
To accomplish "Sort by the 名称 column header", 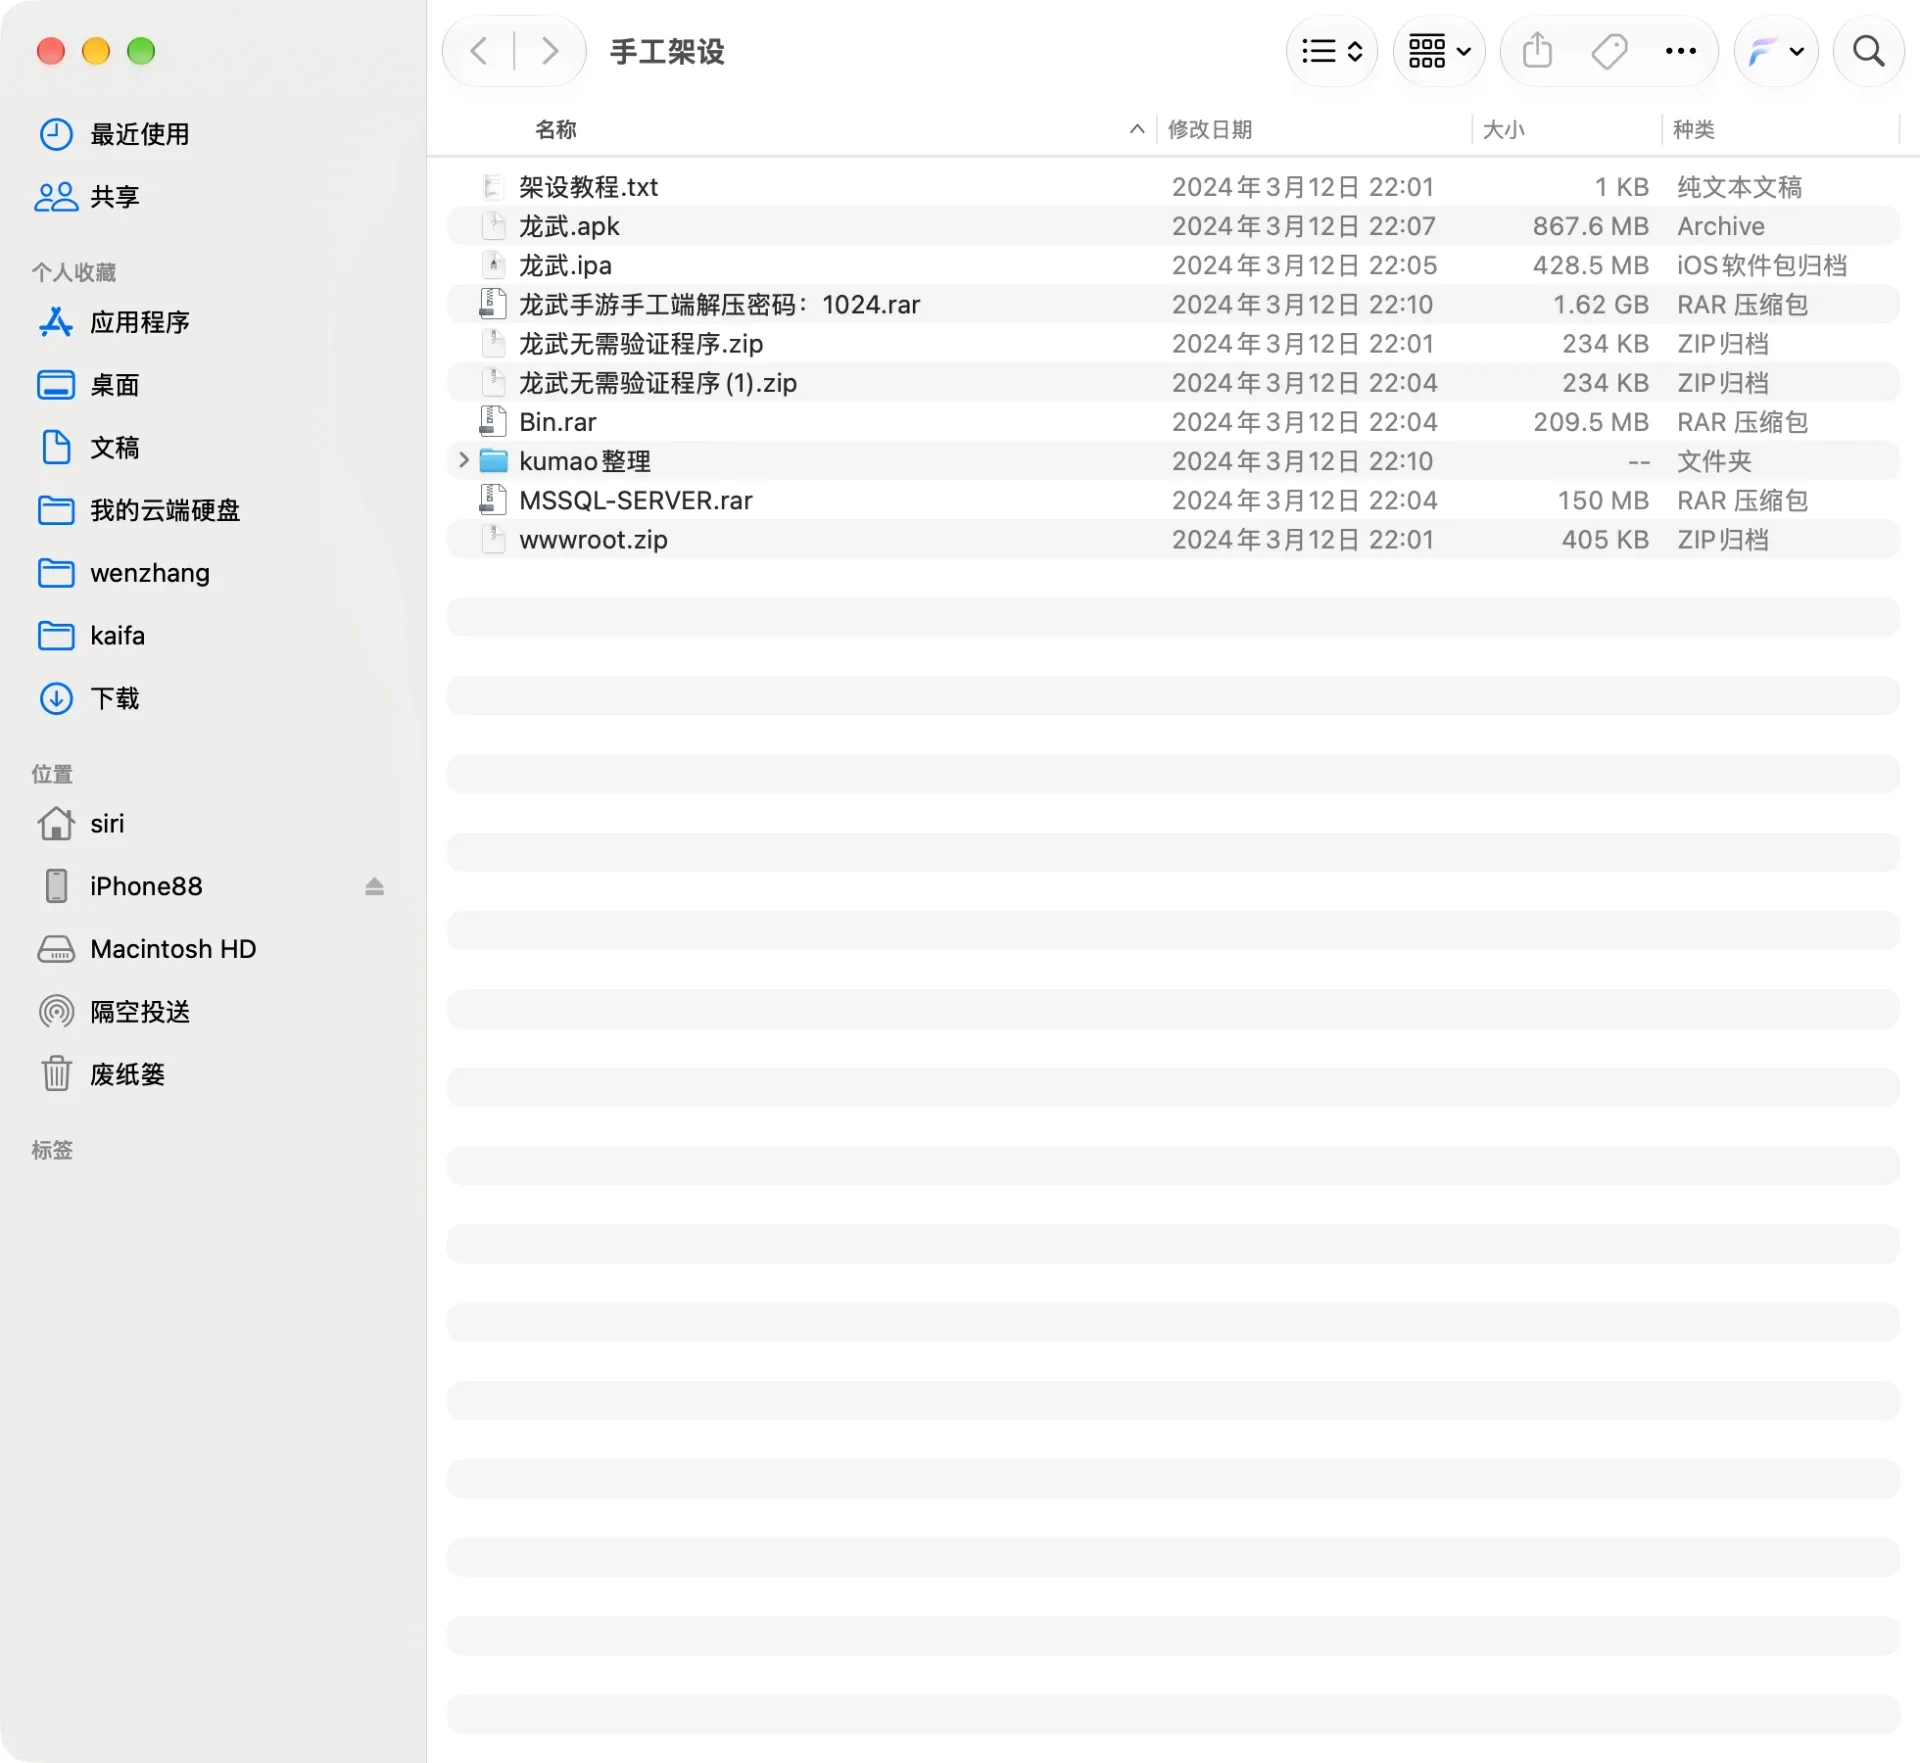I will (x=556, y=129).
